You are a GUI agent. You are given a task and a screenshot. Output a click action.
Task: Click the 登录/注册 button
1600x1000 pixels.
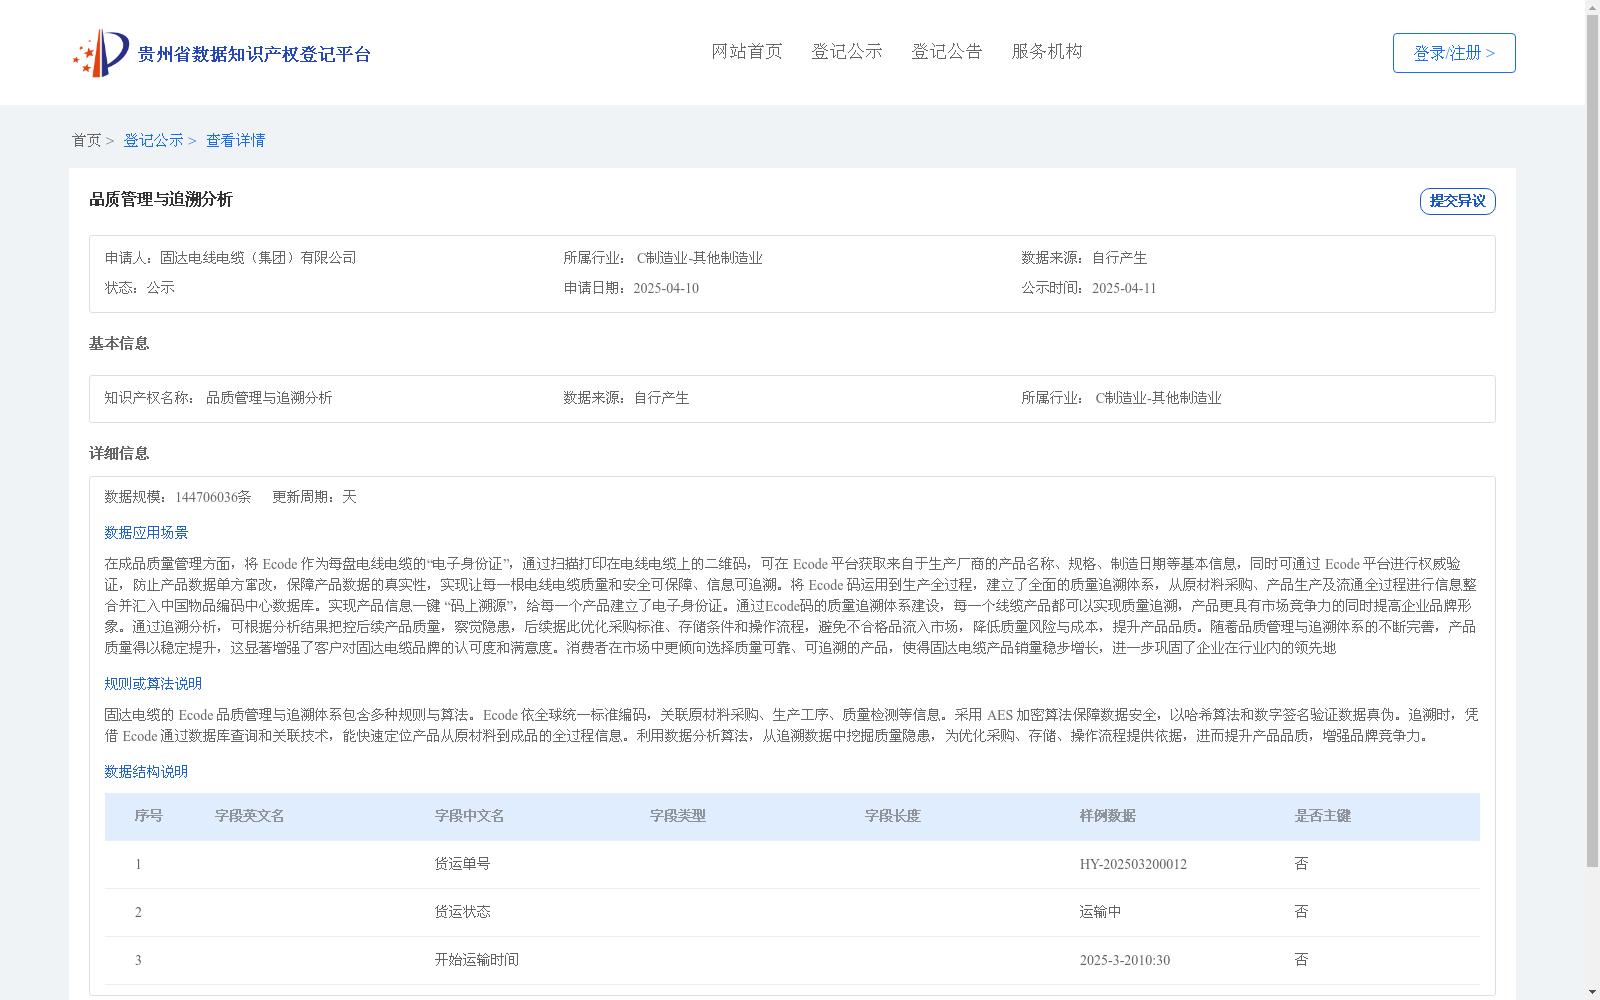pos(1454,53)
